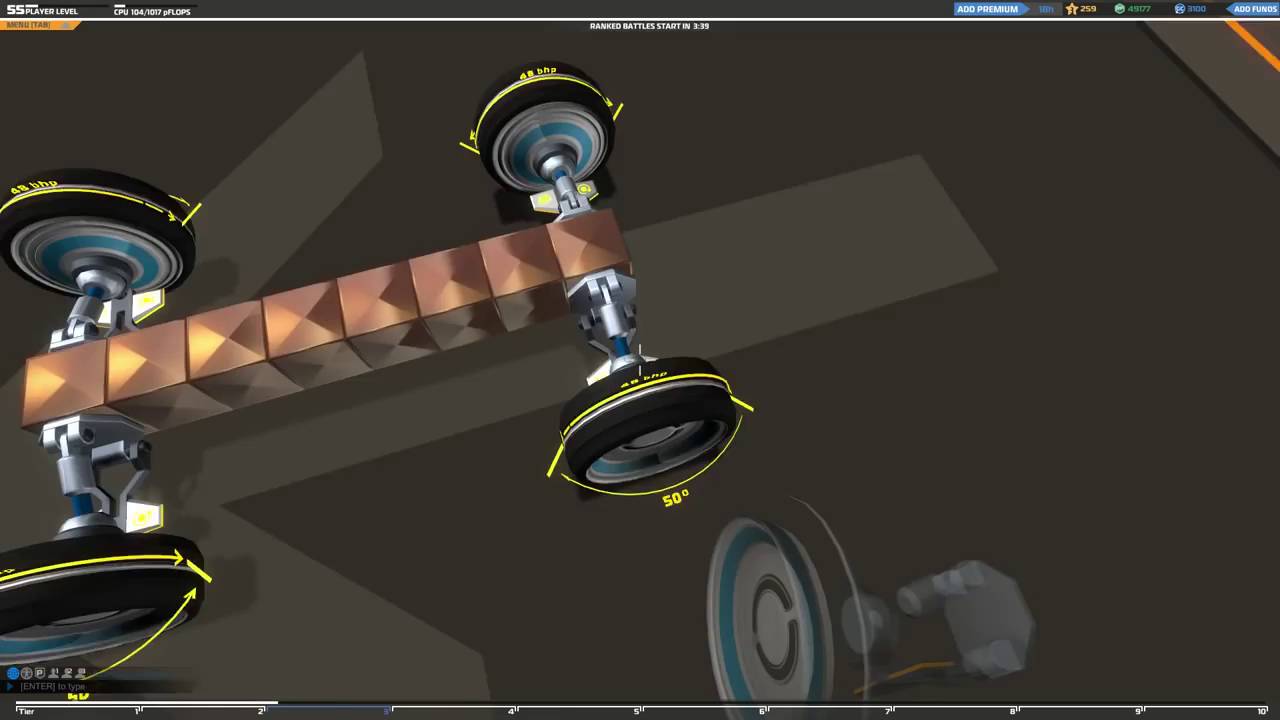Select the platoon P chat icon
This screenshot has width=1280, height=720.
[40, 673]
